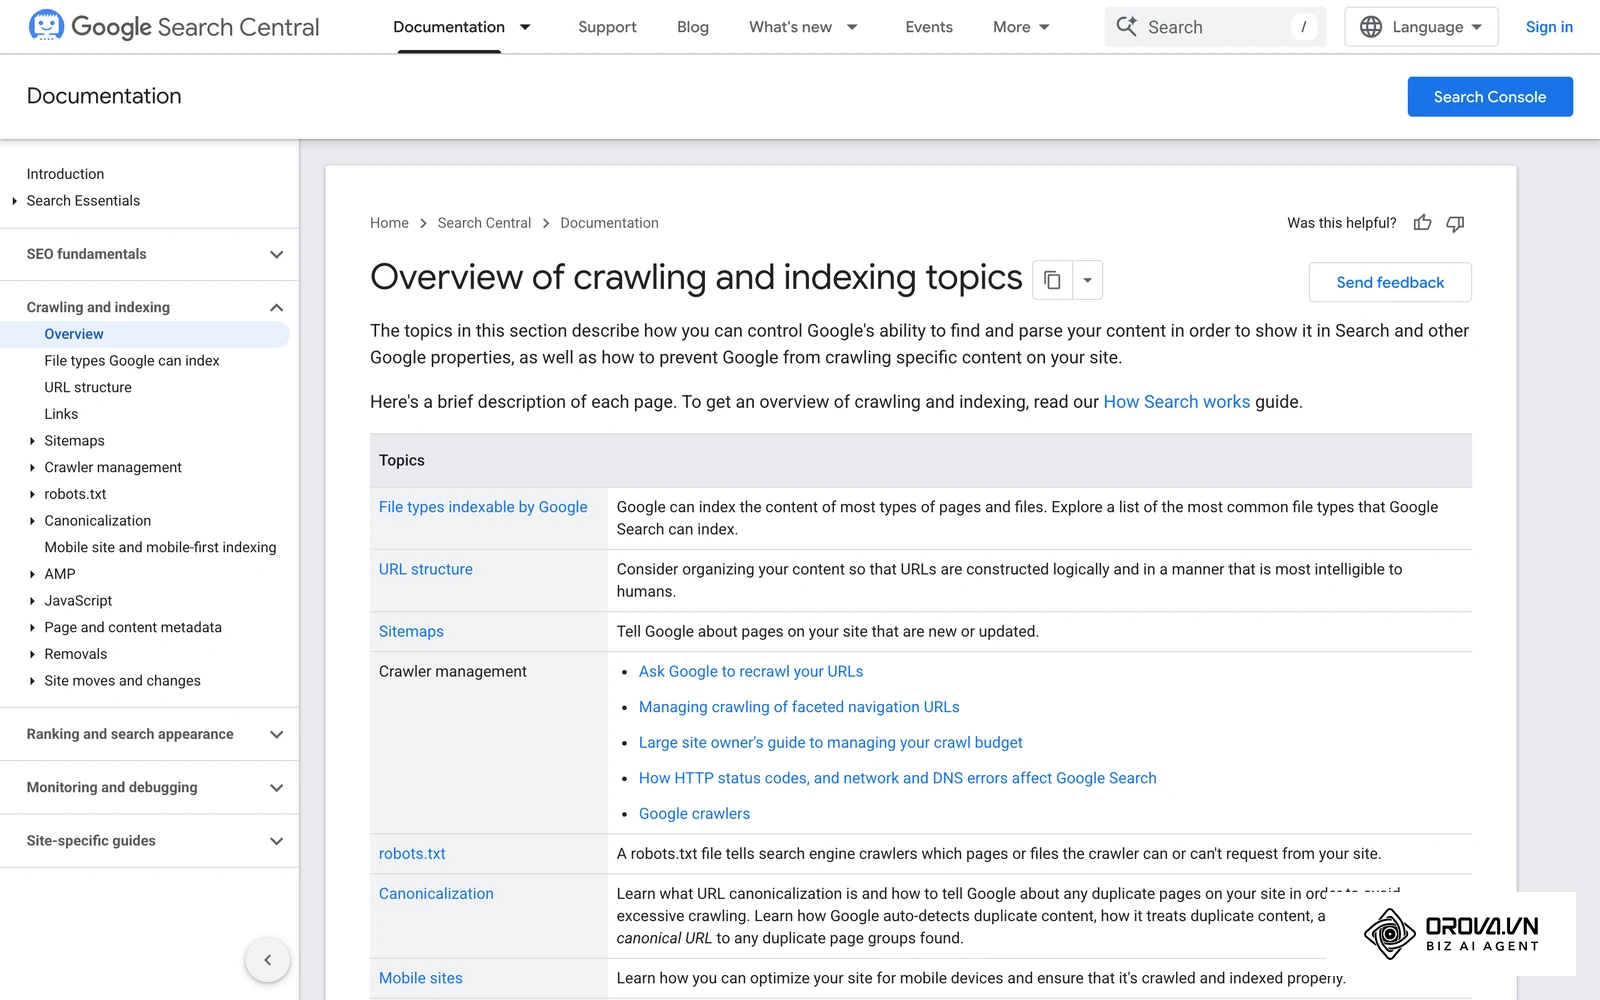
Task: Open the More menu
Action: pyautogui.click(x=1021, y=27)
